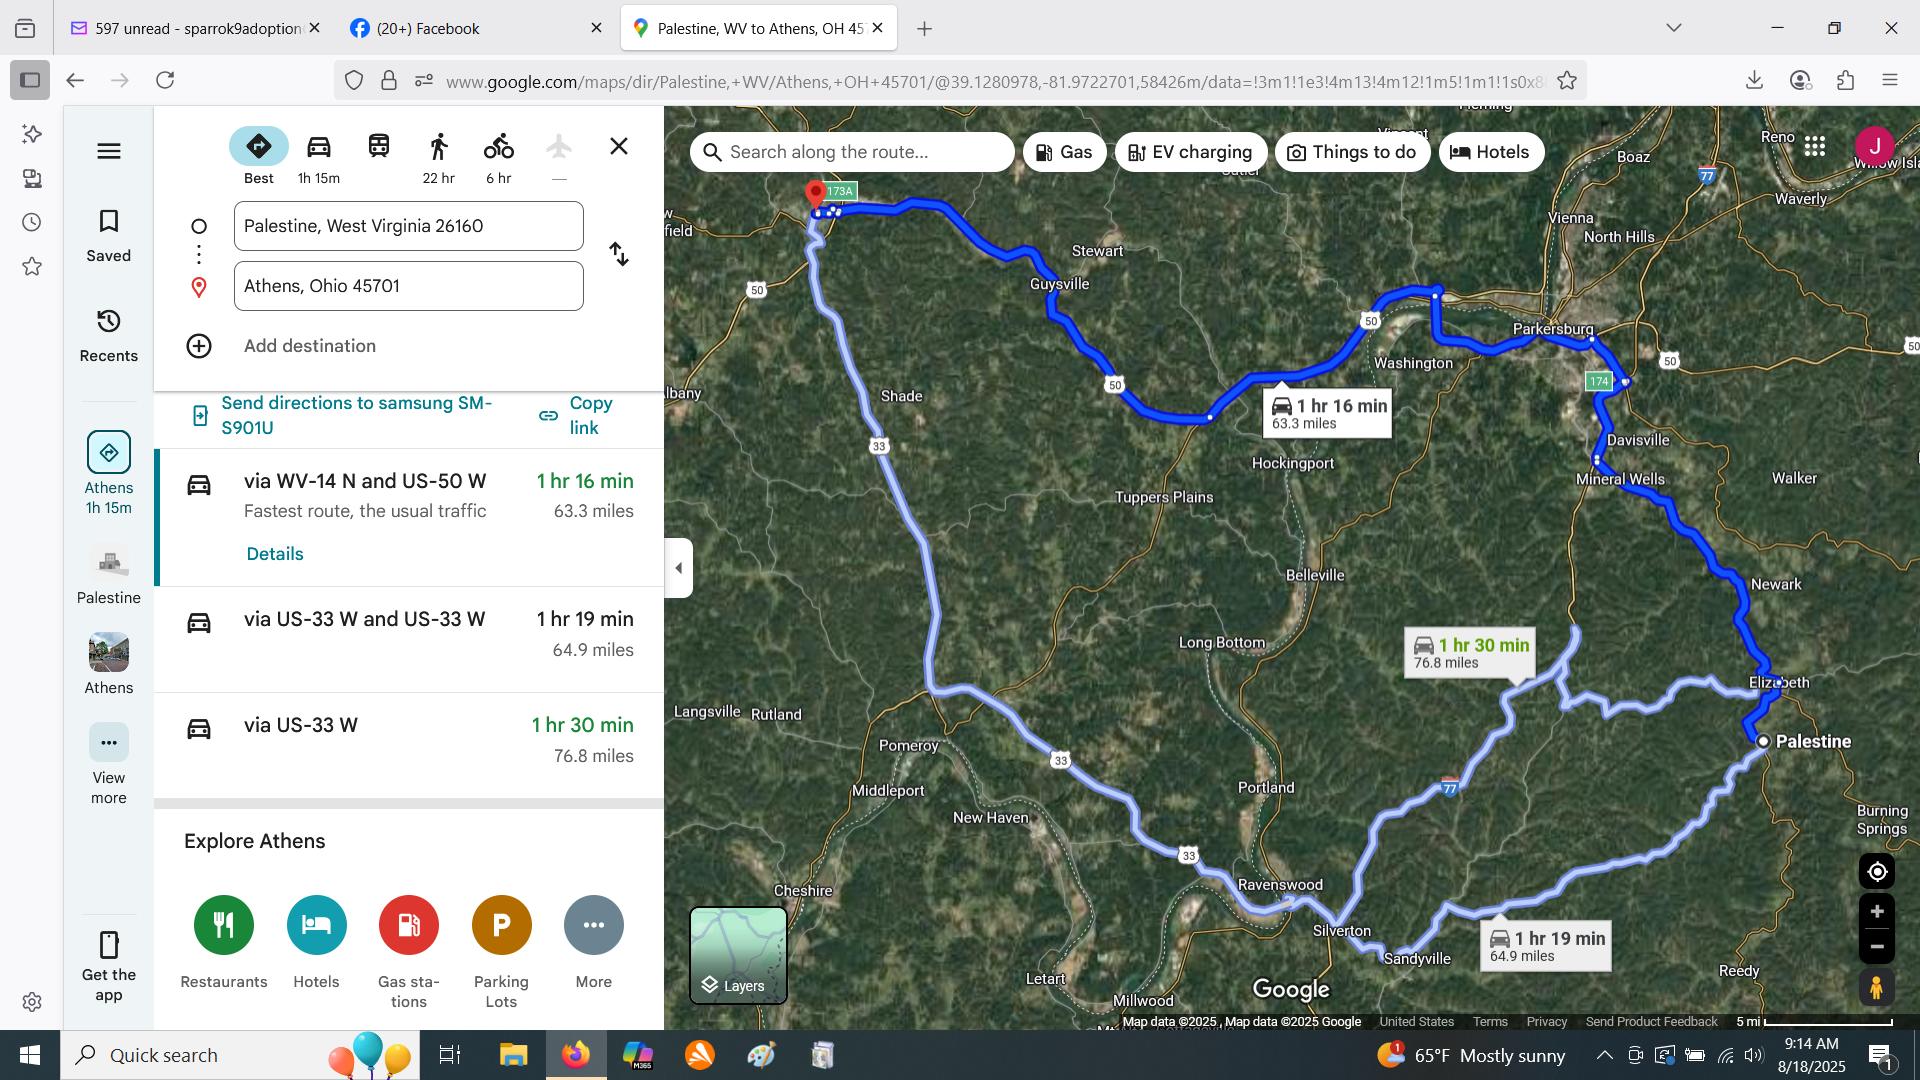This screenshot has height=1080, width=1920.
Task: Open the Google Maps hamburger menu
Action: click(x=109, y=151)
